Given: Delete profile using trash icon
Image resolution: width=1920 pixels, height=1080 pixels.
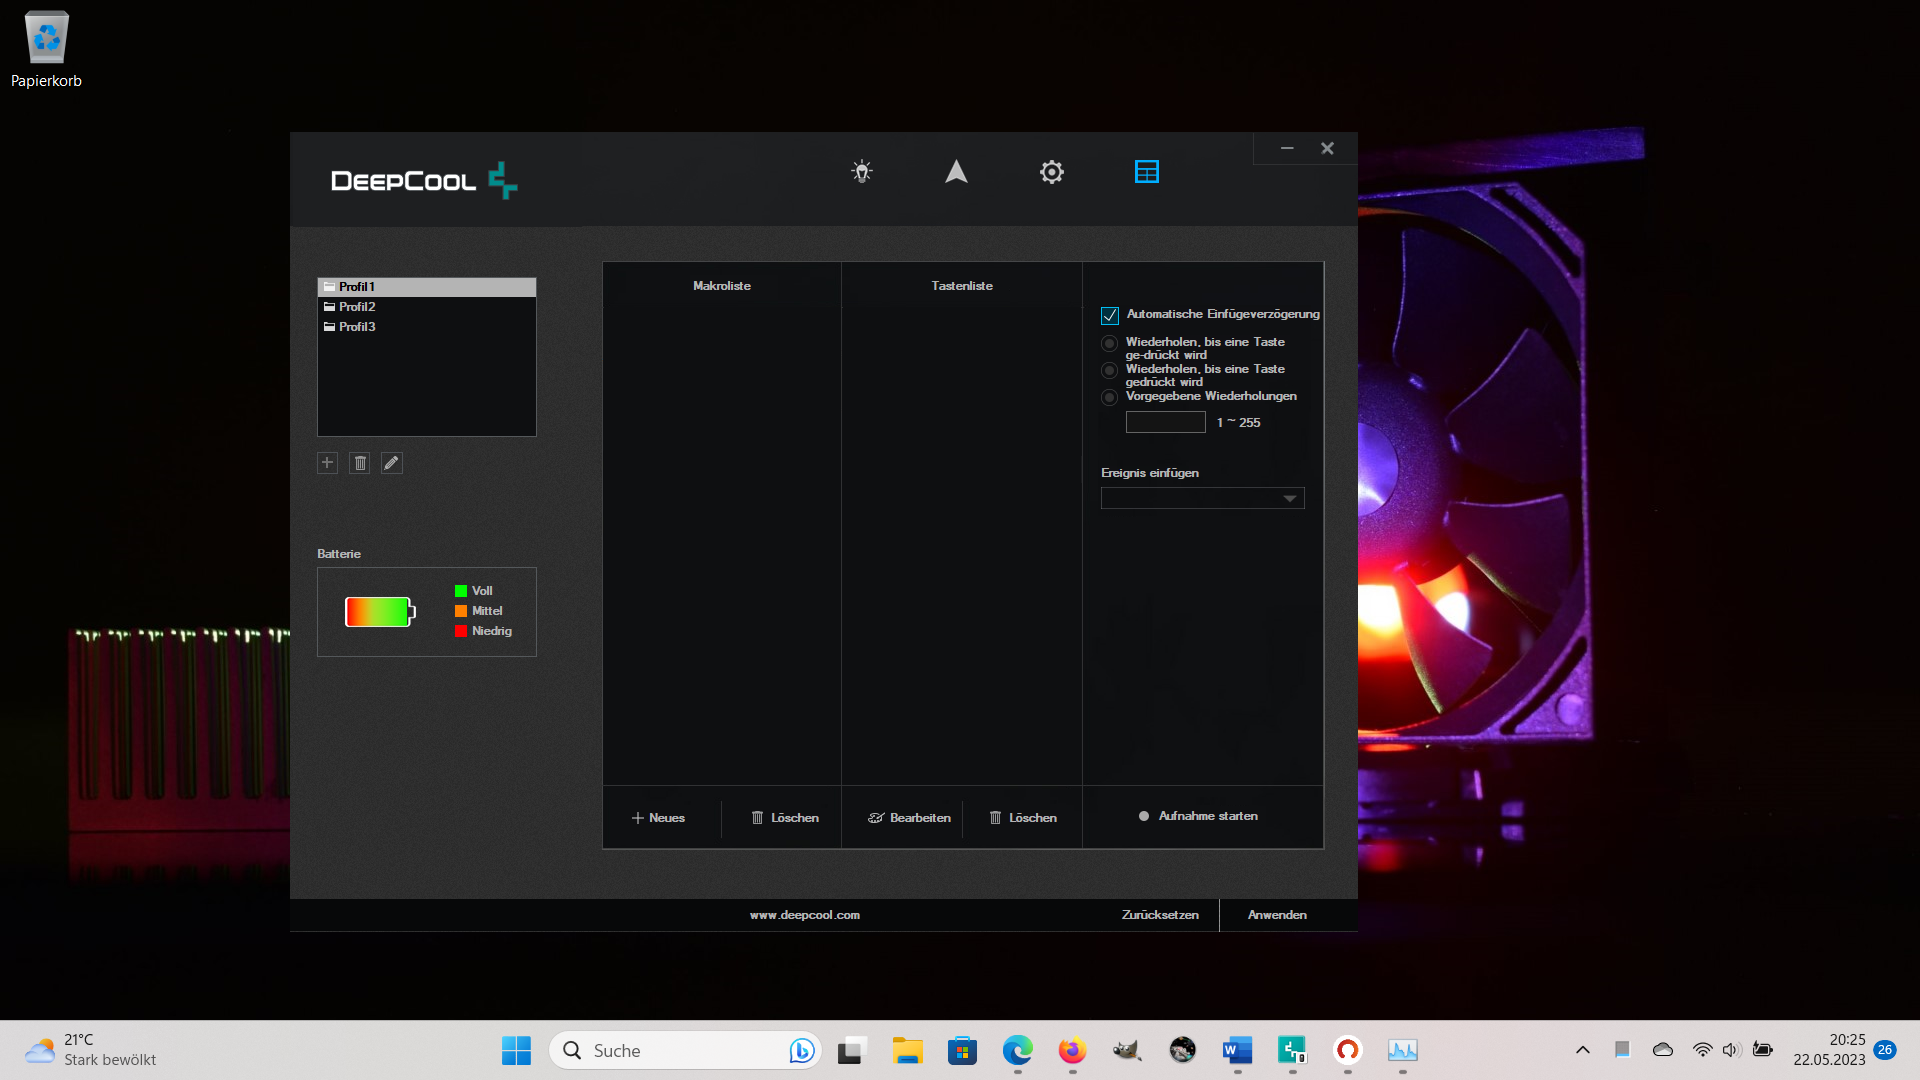Looking at the screenshot, I should pyautogui.click(x=360, y=463).
